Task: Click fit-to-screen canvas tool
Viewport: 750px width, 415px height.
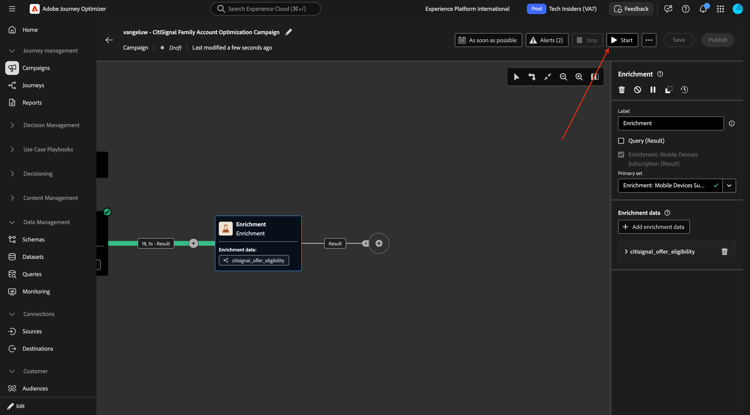Action: coord(547,76)
